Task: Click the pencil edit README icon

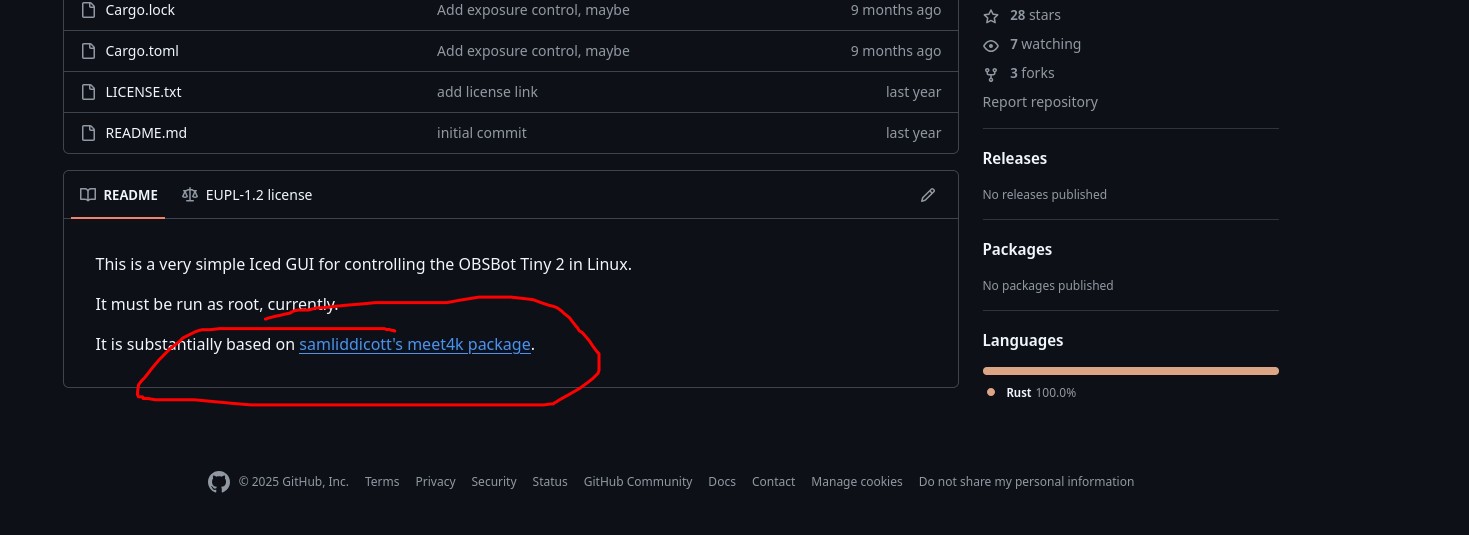Action: tap(928, 195)
